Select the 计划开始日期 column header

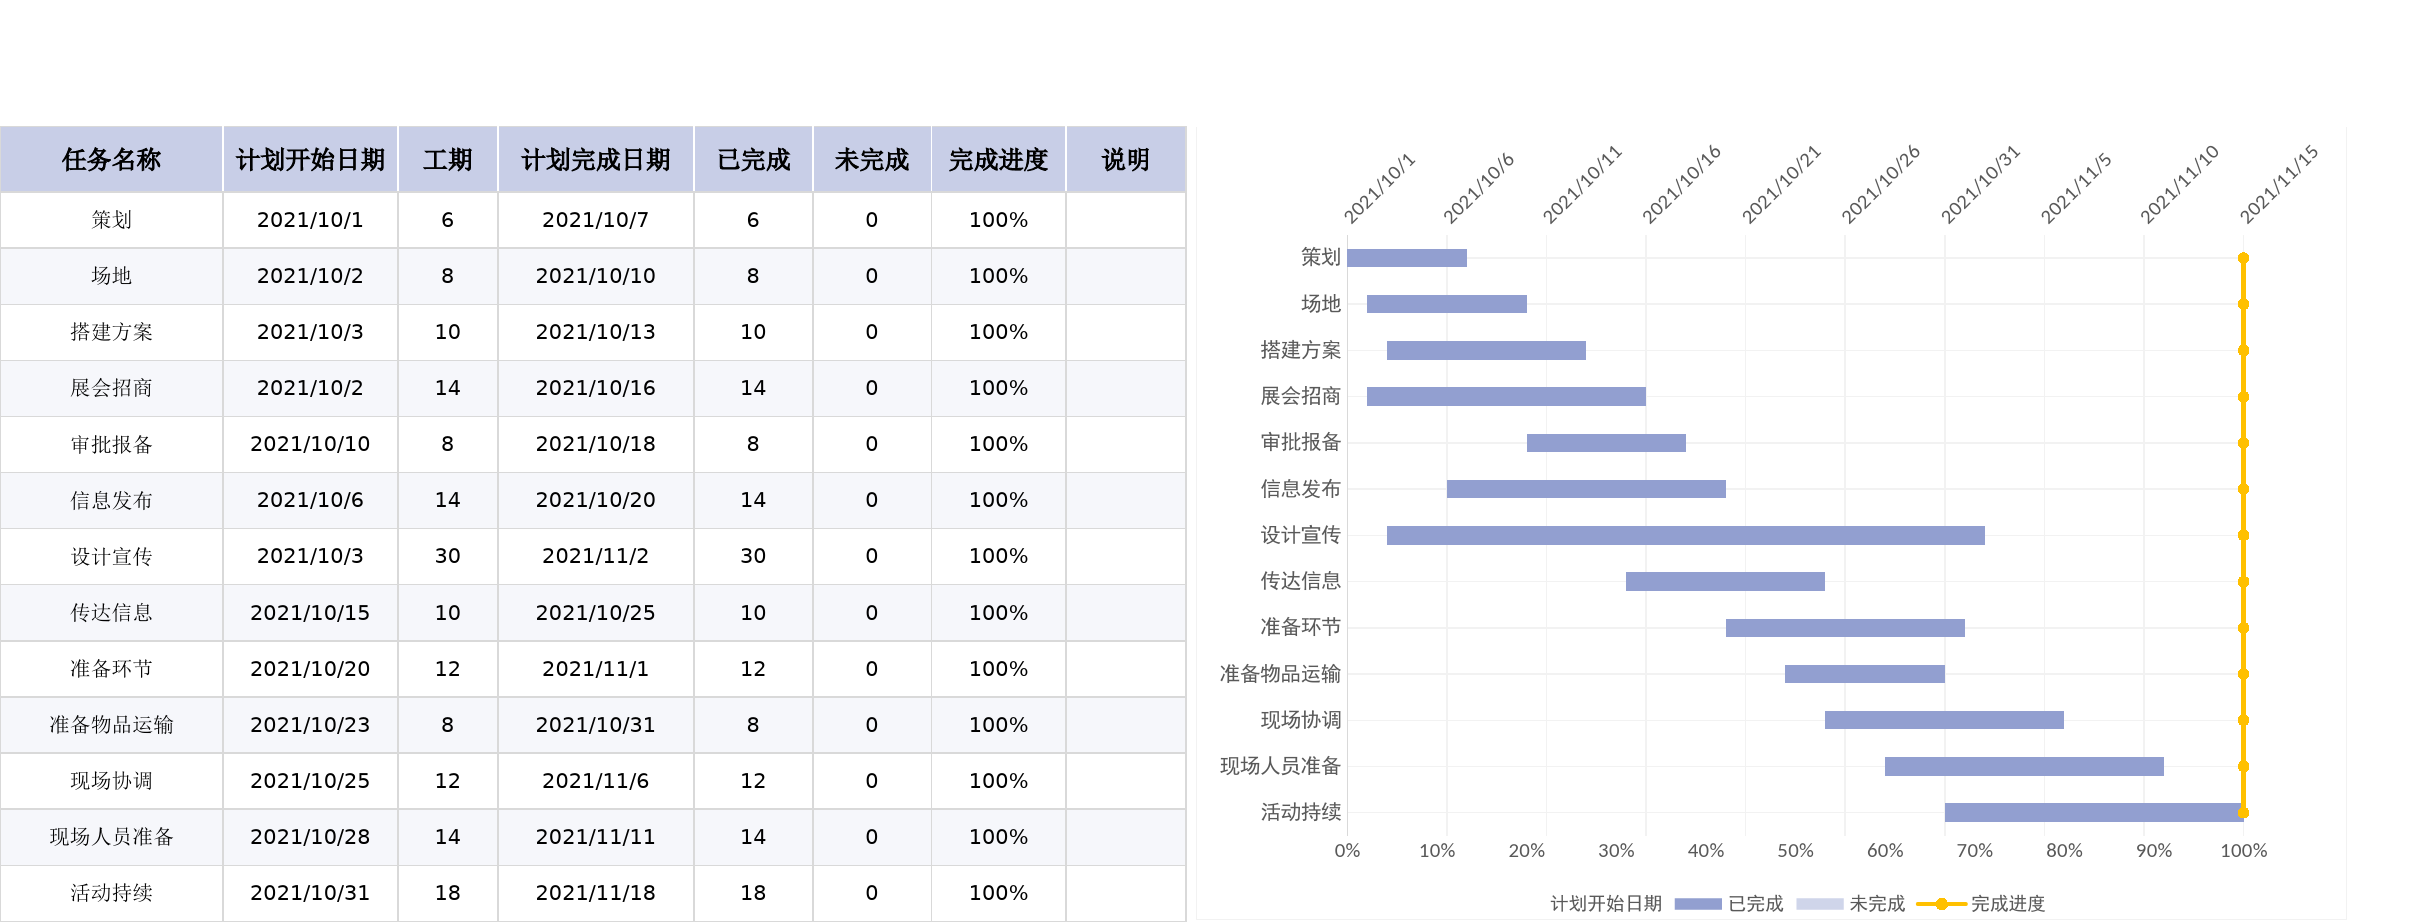pyautogui.click(x=310, y=159)
